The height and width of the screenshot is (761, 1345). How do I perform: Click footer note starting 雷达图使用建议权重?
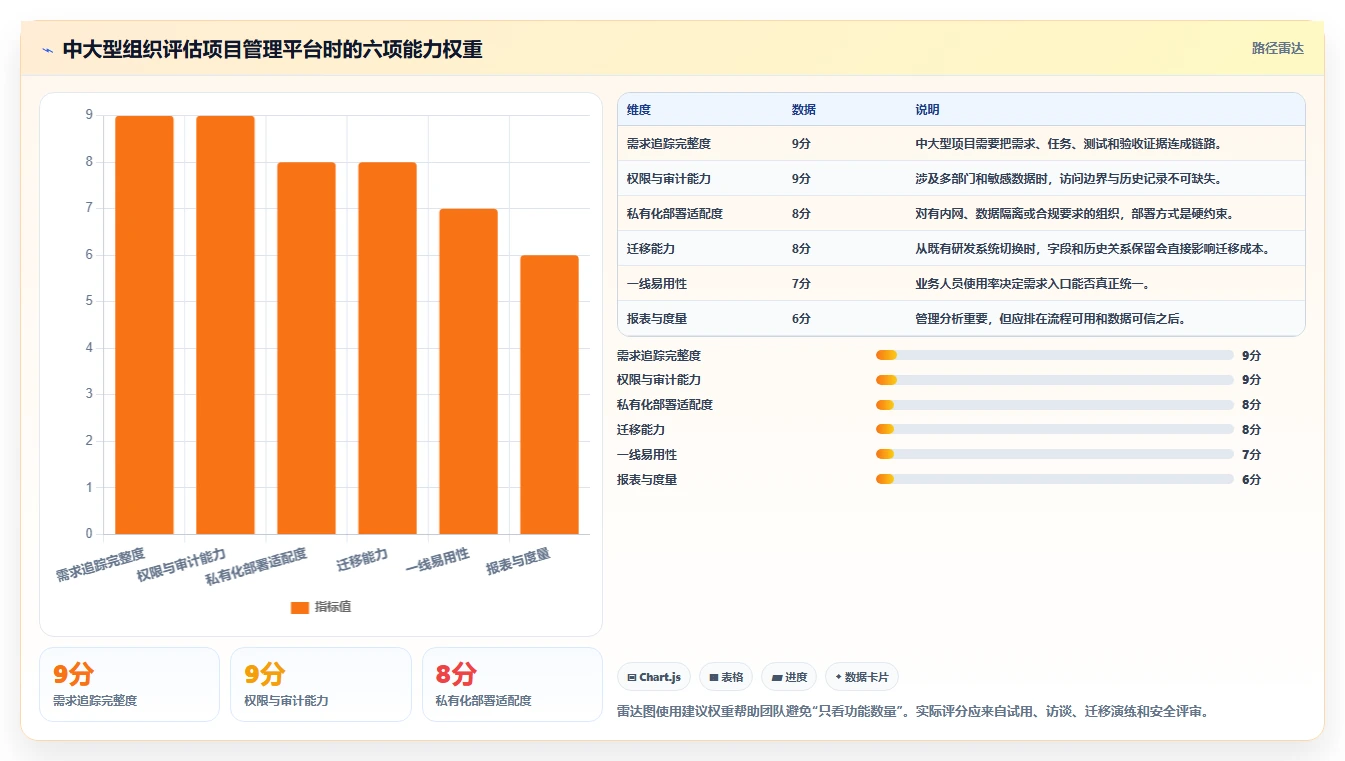[912, 712]
